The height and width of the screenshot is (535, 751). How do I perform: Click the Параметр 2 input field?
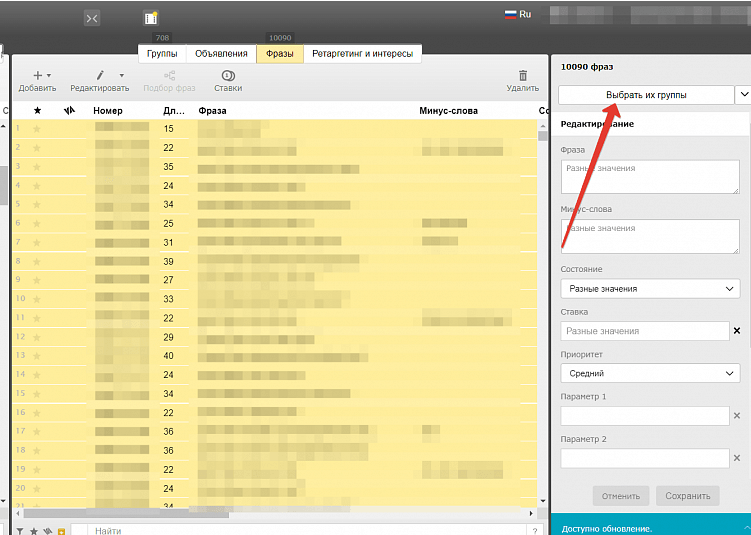coord(645,458)
